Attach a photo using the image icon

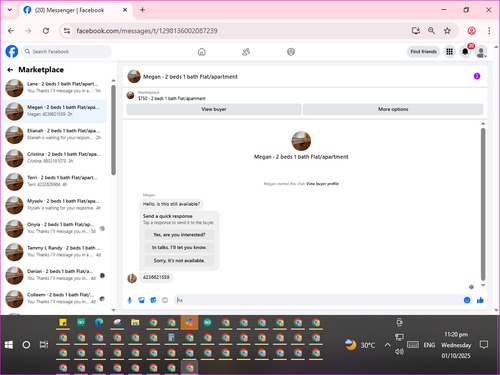(x=142, y=300)
